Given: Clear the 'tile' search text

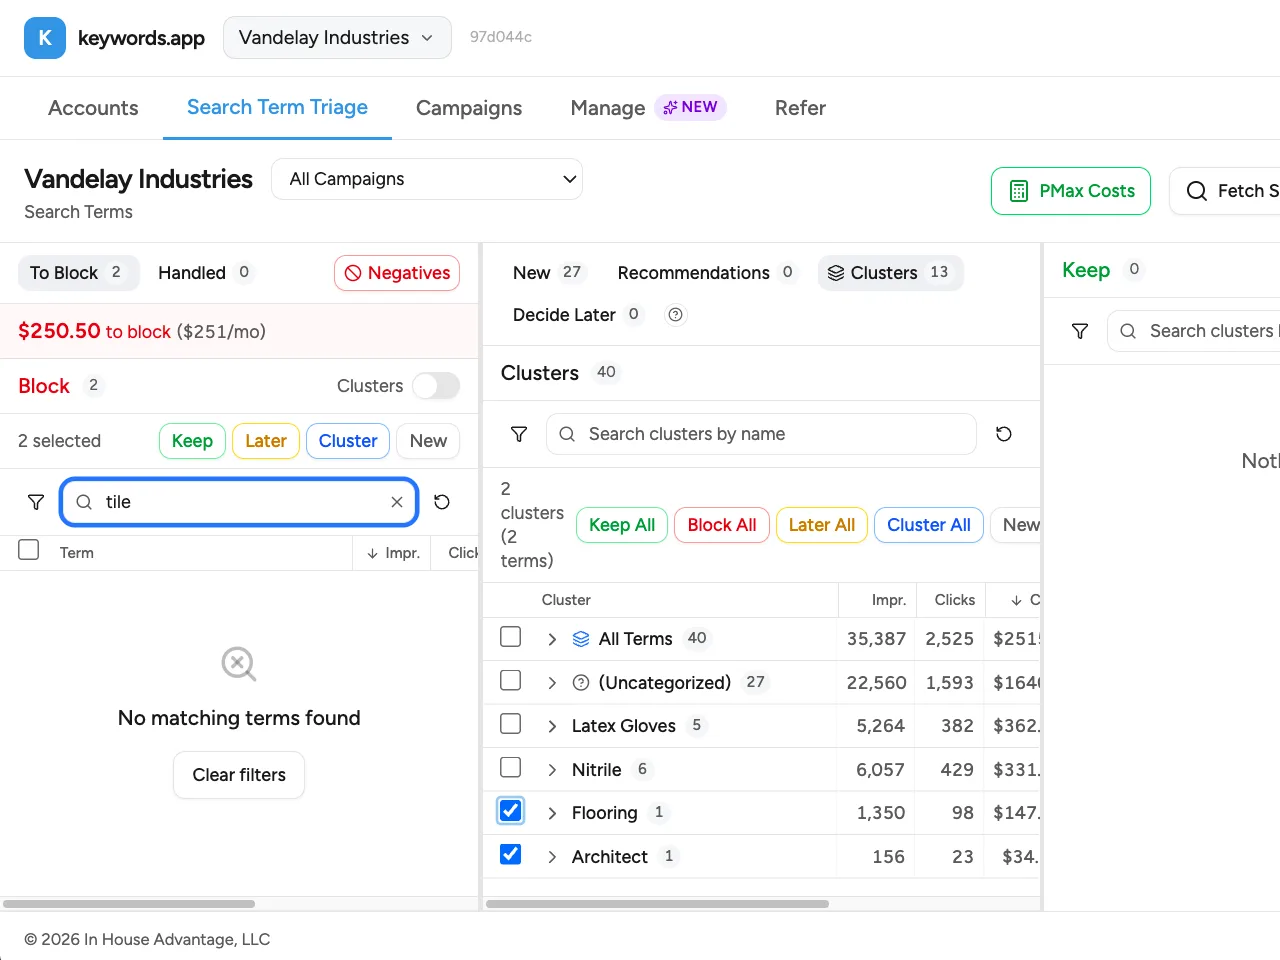Looking at the screenshot, I should 397,502.
